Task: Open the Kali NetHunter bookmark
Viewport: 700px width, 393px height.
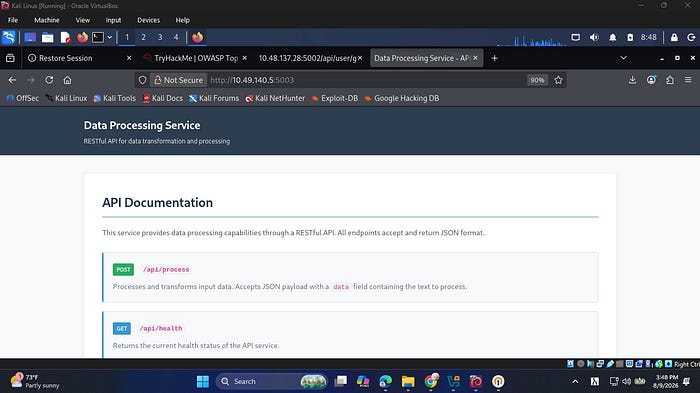Action: (275, 98)
